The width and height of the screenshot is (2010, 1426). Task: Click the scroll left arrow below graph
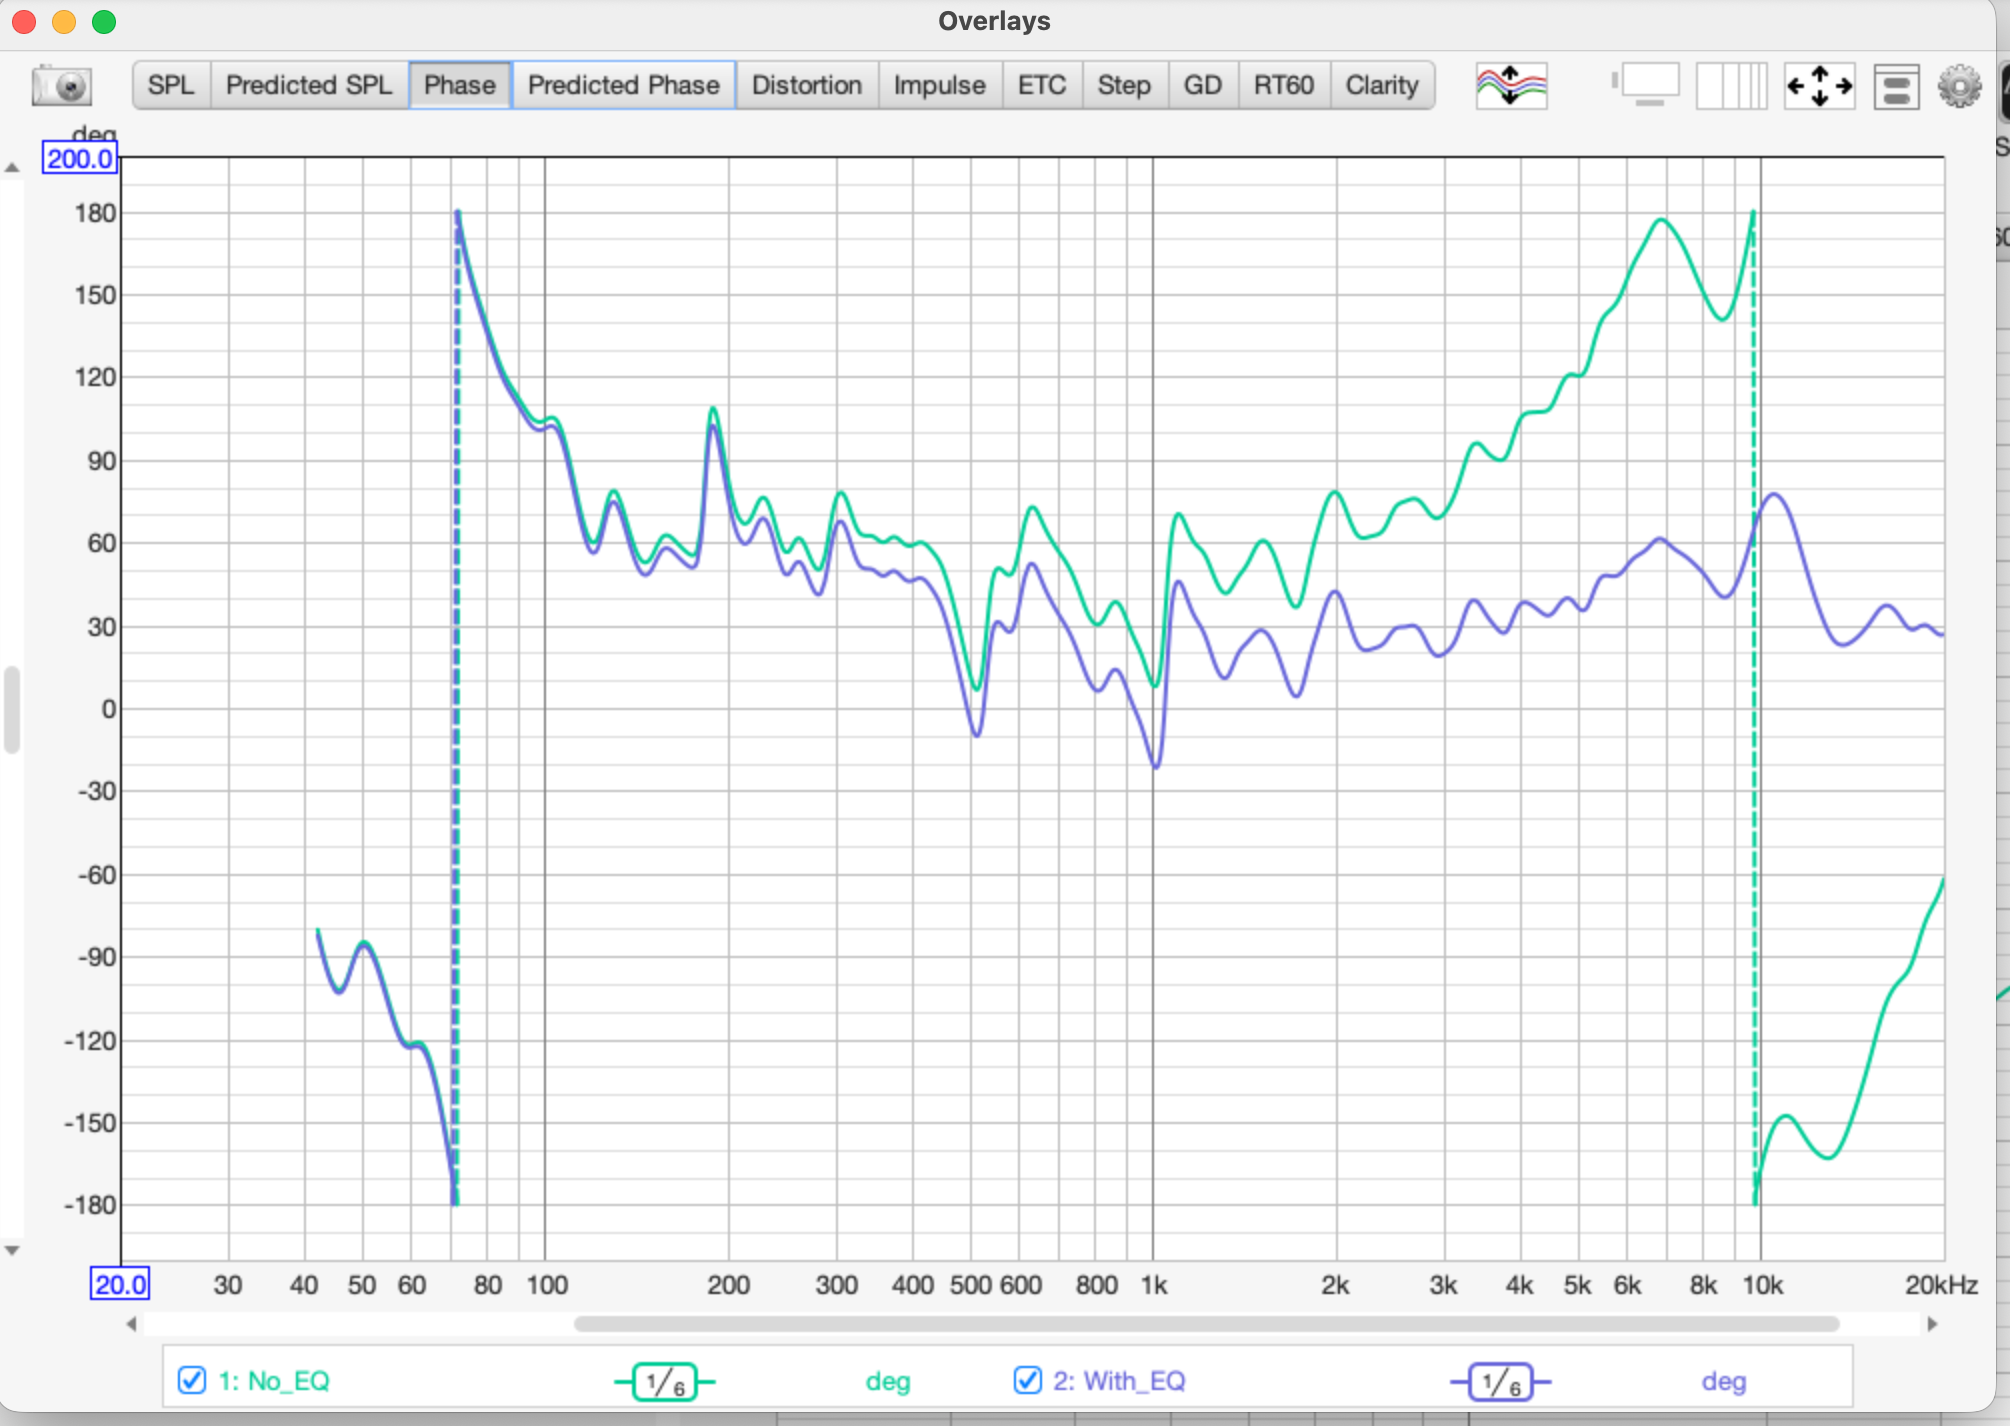tap(131, 1324)
